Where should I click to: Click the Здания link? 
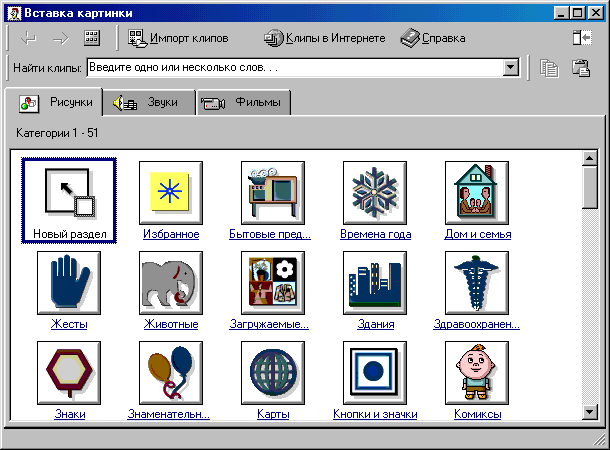pos(375,324)
